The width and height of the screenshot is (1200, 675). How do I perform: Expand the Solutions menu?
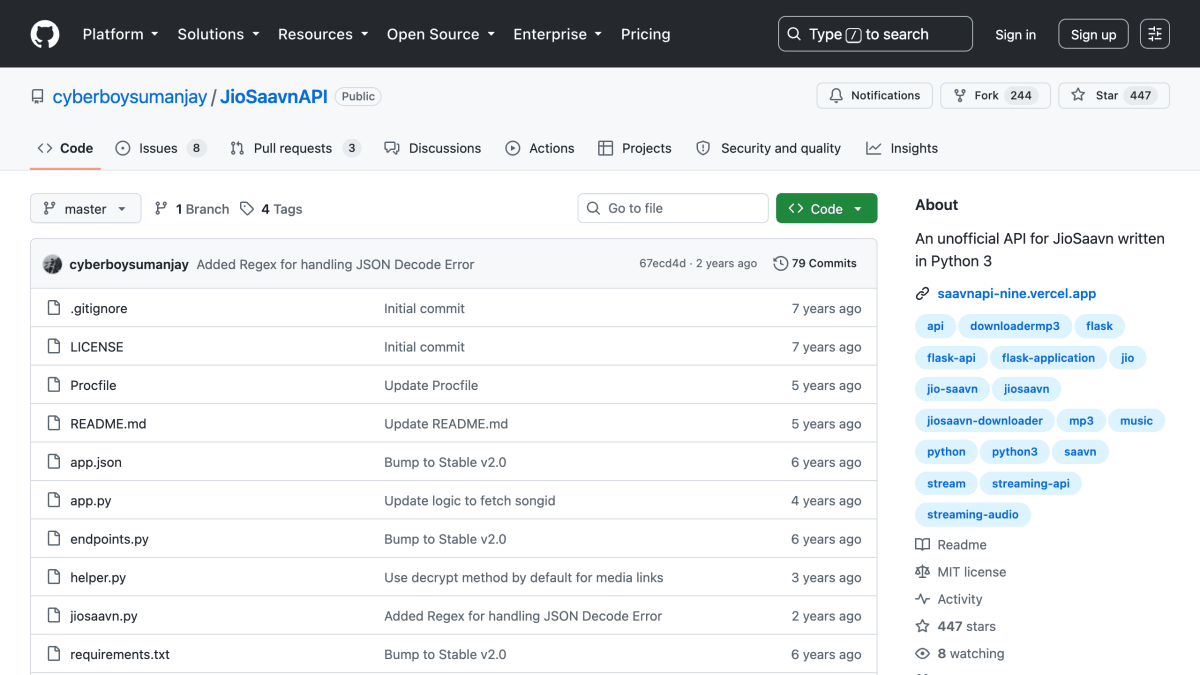219,34
